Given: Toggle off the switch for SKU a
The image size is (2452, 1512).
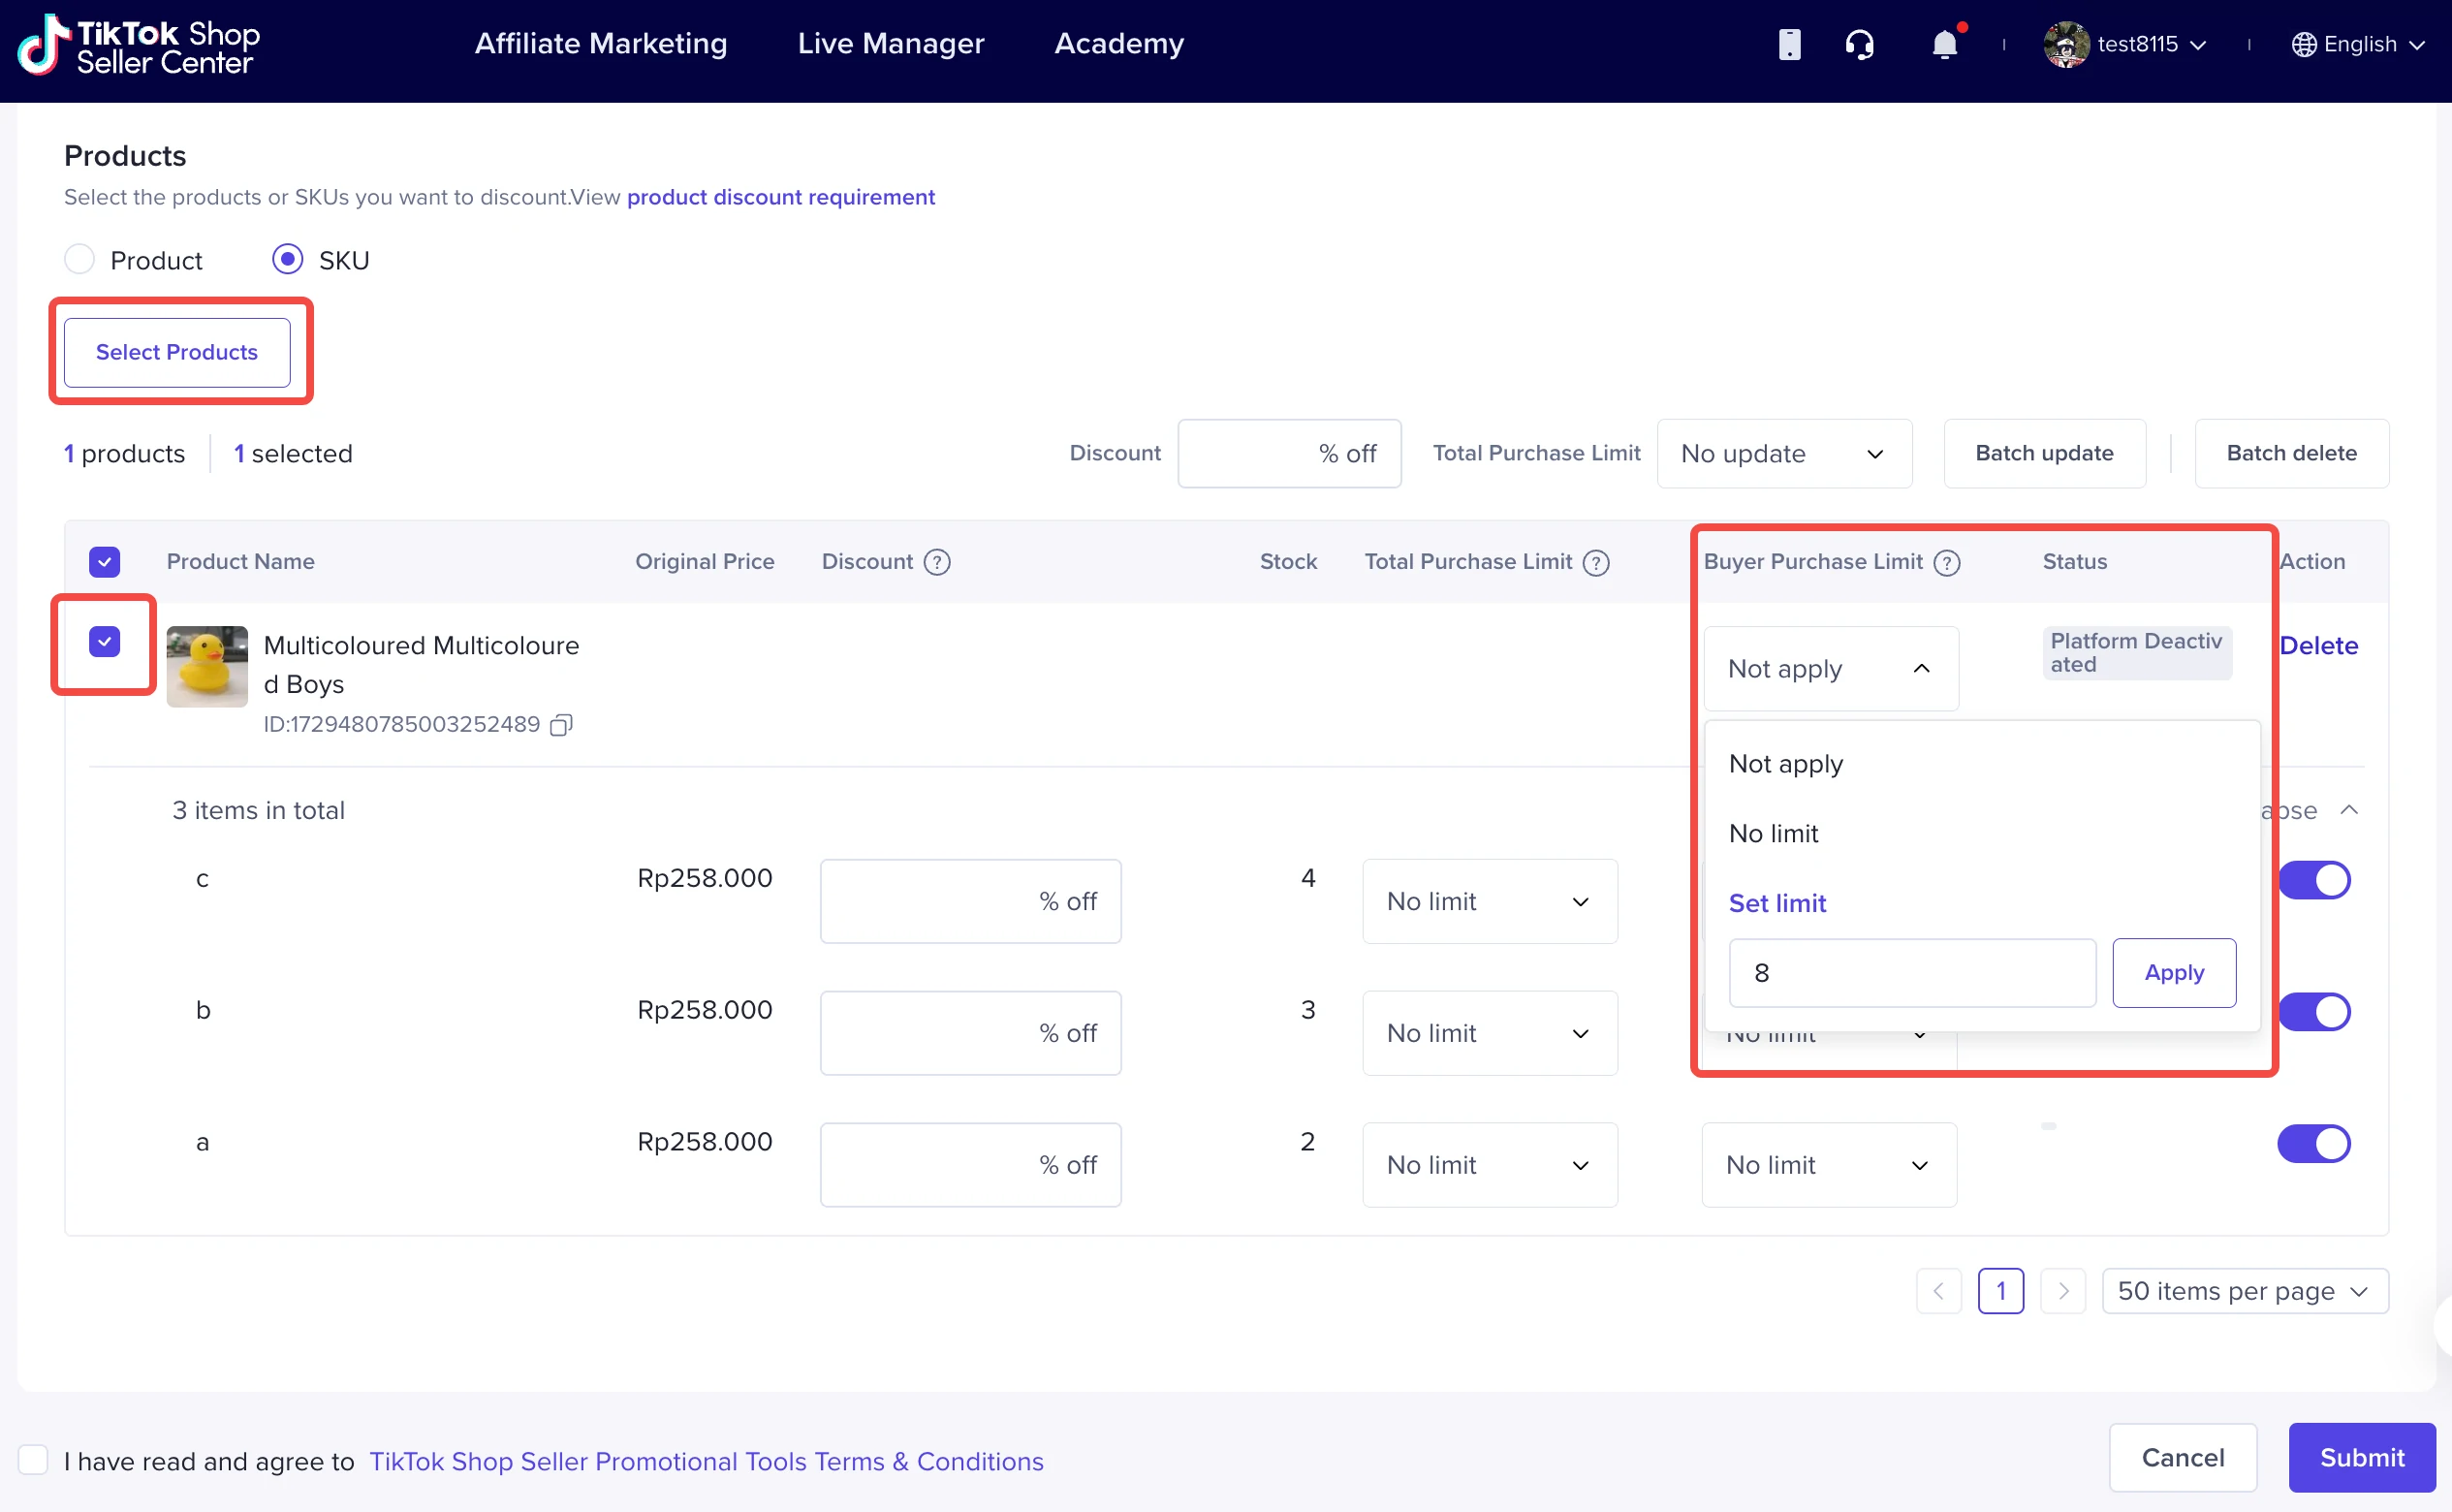Looking at the screenshot, I should point(2313,1143).
